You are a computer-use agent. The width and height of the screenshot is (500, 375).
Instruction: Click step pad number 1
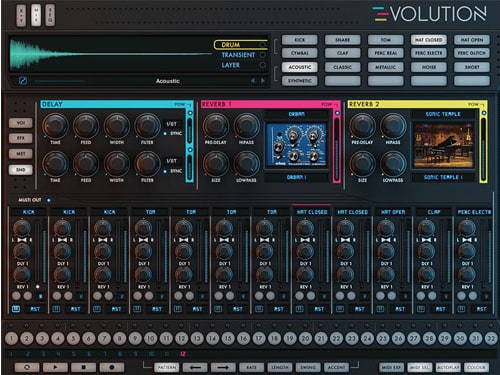click(12, 339)
